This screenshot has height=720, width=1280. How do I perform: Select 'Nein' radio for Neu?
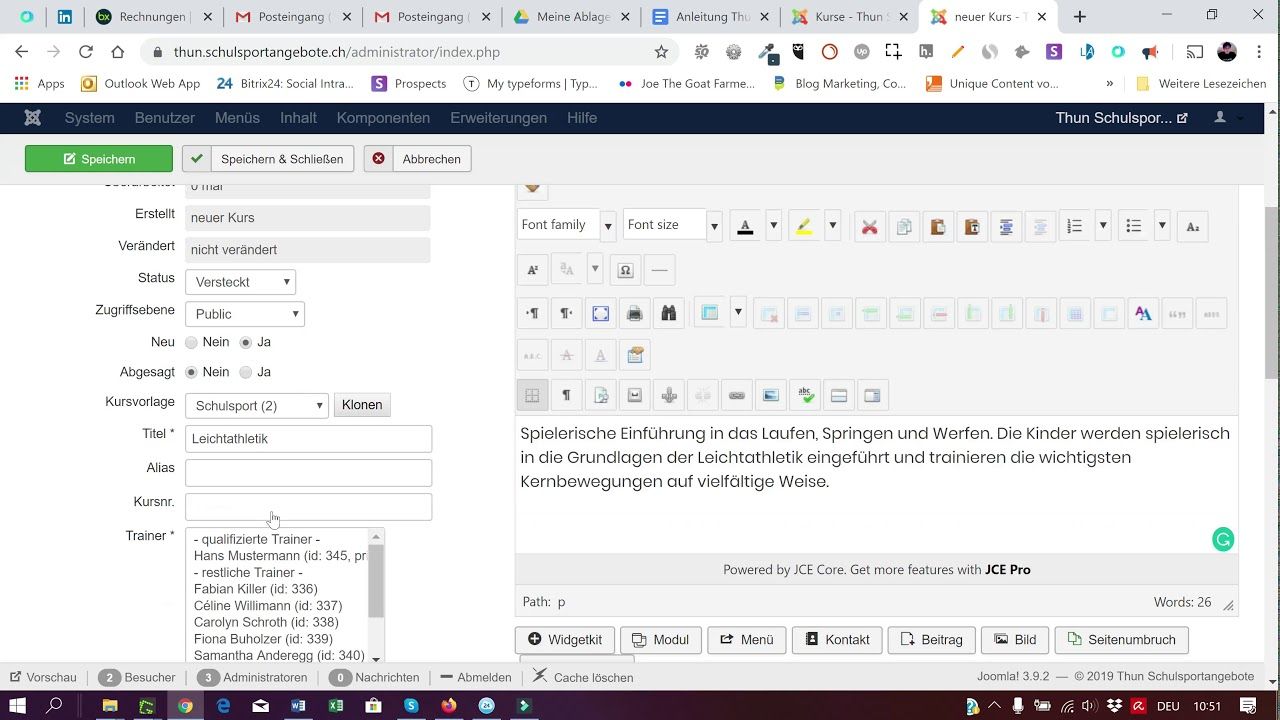192,342
